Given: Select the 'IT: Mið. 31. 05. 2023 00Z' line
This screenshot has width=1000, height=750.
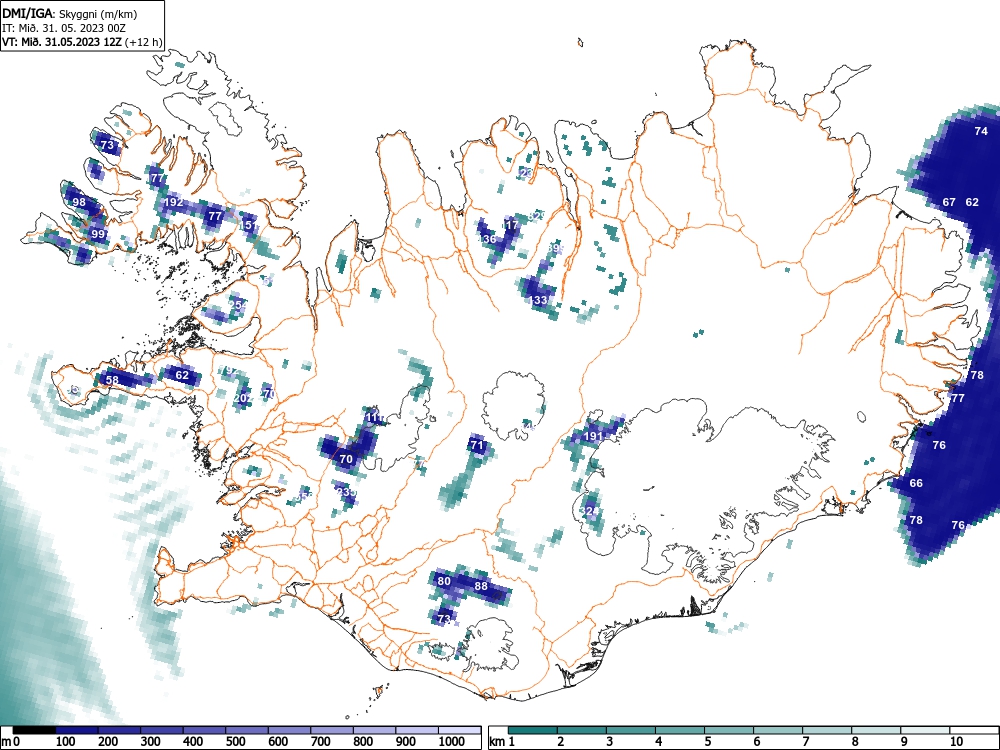Looking at the screenshot, I should (64, 28).
